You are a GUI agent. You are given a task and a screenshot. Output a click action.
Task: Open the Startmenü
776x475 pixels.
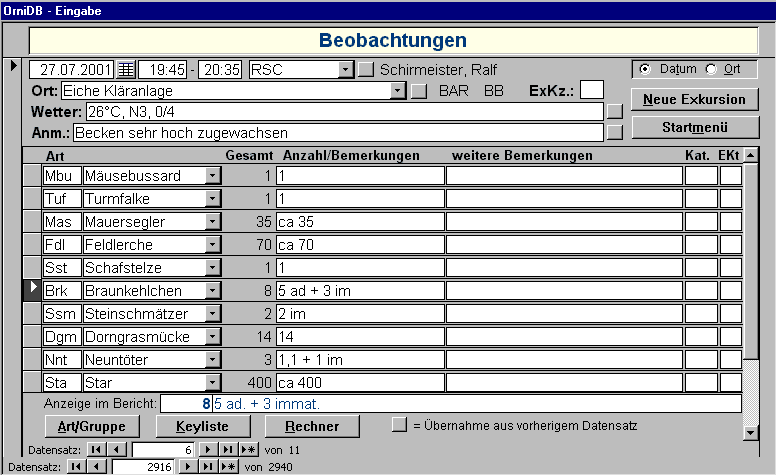click(x=694, y=127)
